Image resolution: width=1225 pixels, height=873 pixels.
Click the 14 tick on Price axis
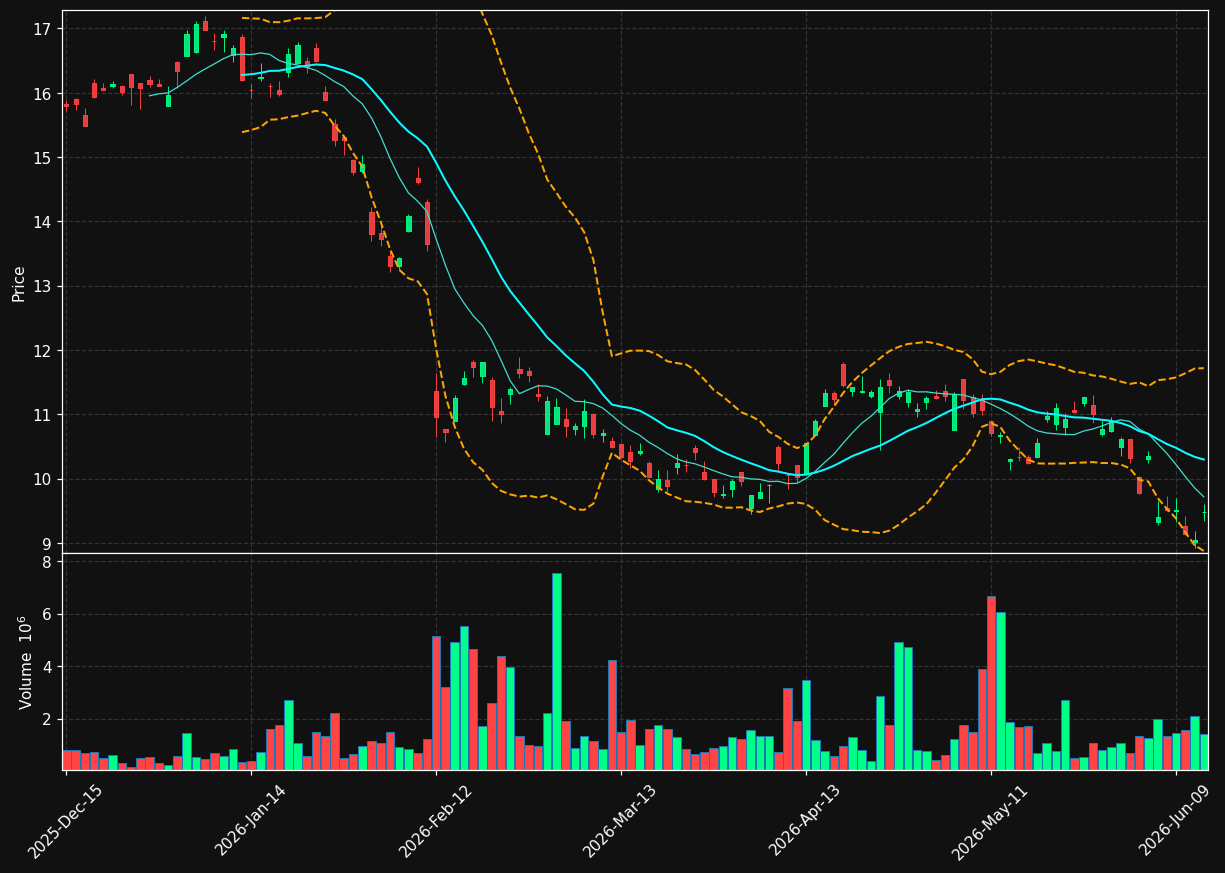tap(42, 222)
